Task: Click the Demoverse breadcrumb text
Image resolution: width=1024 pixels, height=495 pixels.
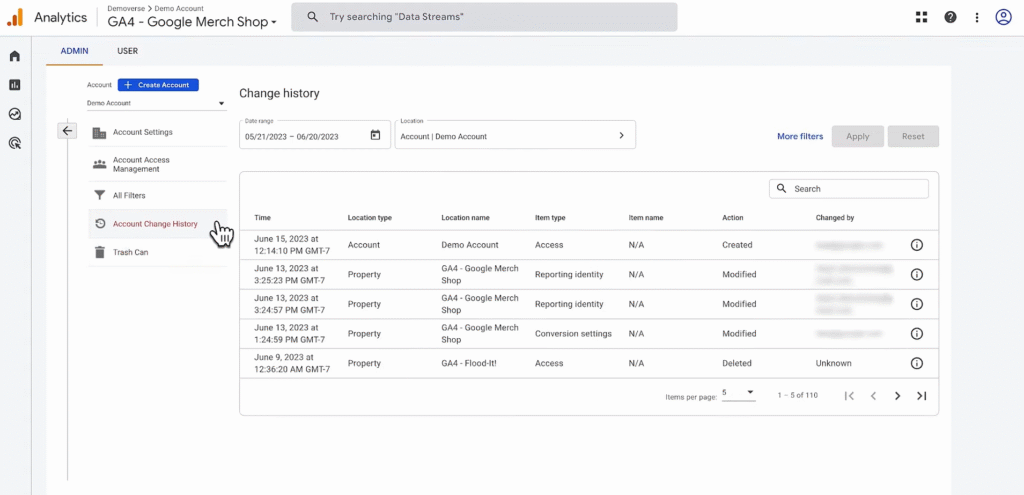Action: pyautogui.click(x=127, y=8)
